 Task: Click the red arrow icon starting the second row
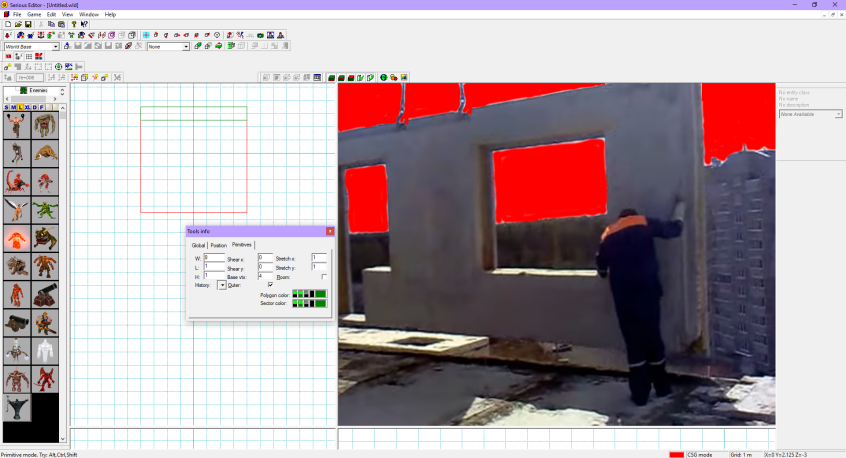[x=8, y=35]
